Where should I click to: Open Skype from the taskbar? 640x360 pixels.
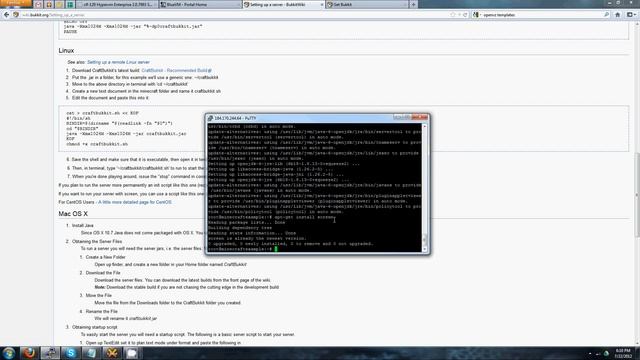pyautogui.click(x=71, y=353)
